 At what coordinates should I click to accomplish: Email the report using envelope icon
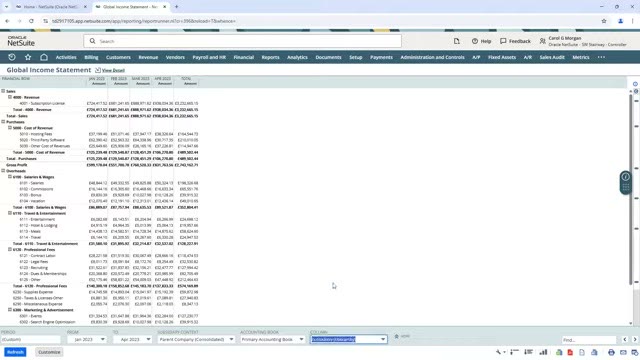click(x=623, y=352)
